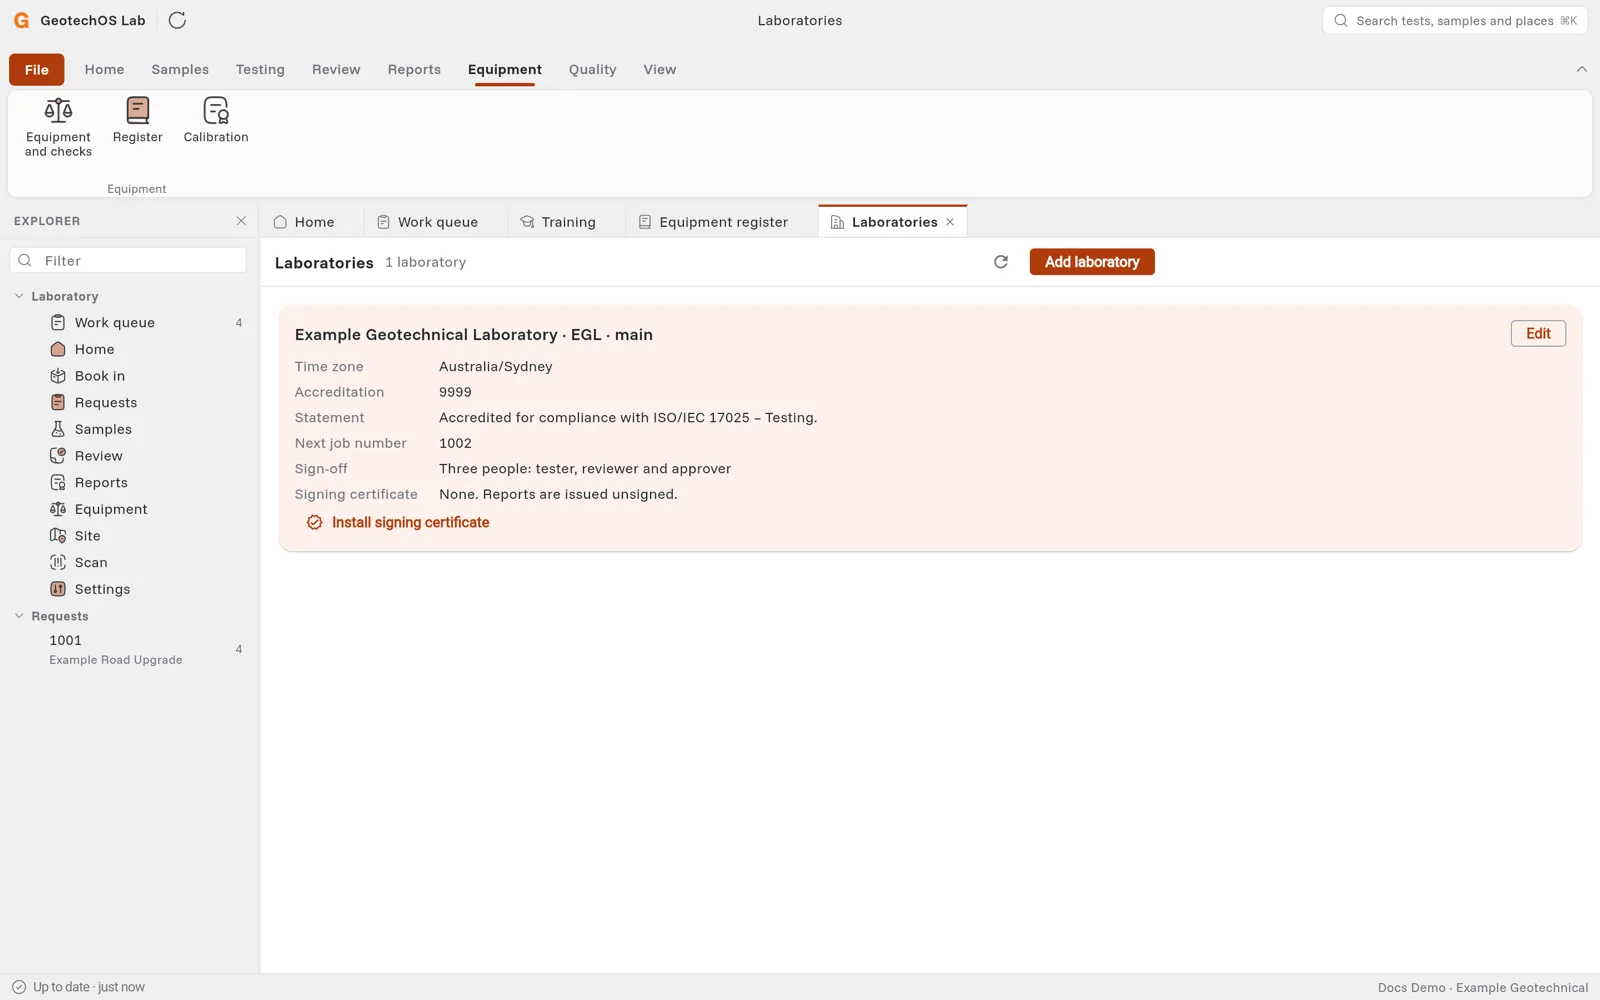Click the next job number 1002
Screen dimensions: 1600x1000
(455, 443)
